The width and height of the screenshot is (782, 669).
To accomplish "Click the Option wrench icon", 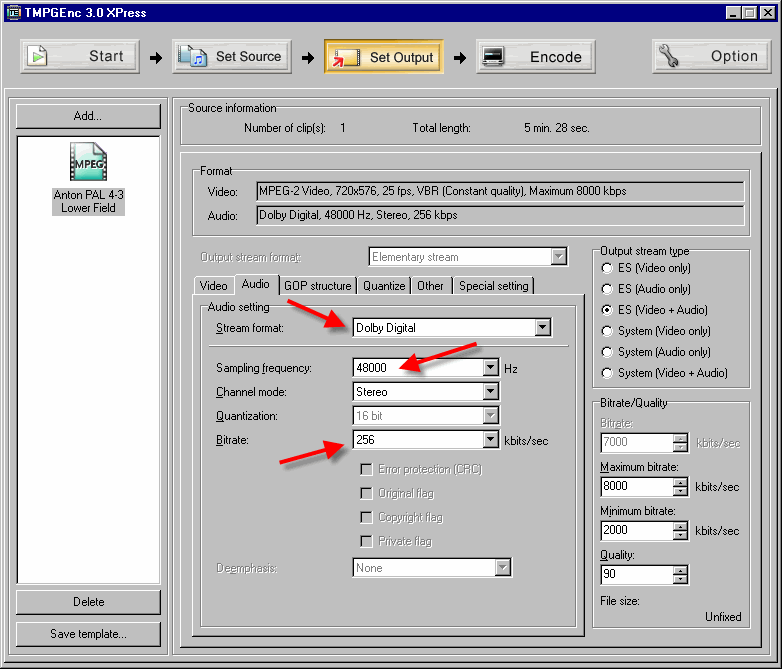I will (x=669, y=56).
